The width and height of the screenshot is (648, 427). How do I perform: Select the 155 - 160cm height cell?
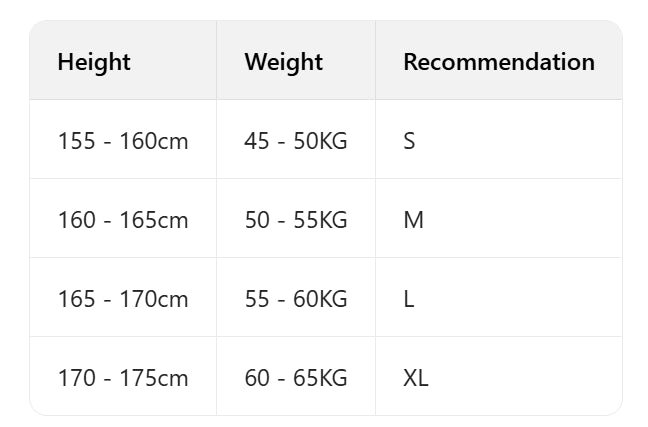(x=123, y=141)
